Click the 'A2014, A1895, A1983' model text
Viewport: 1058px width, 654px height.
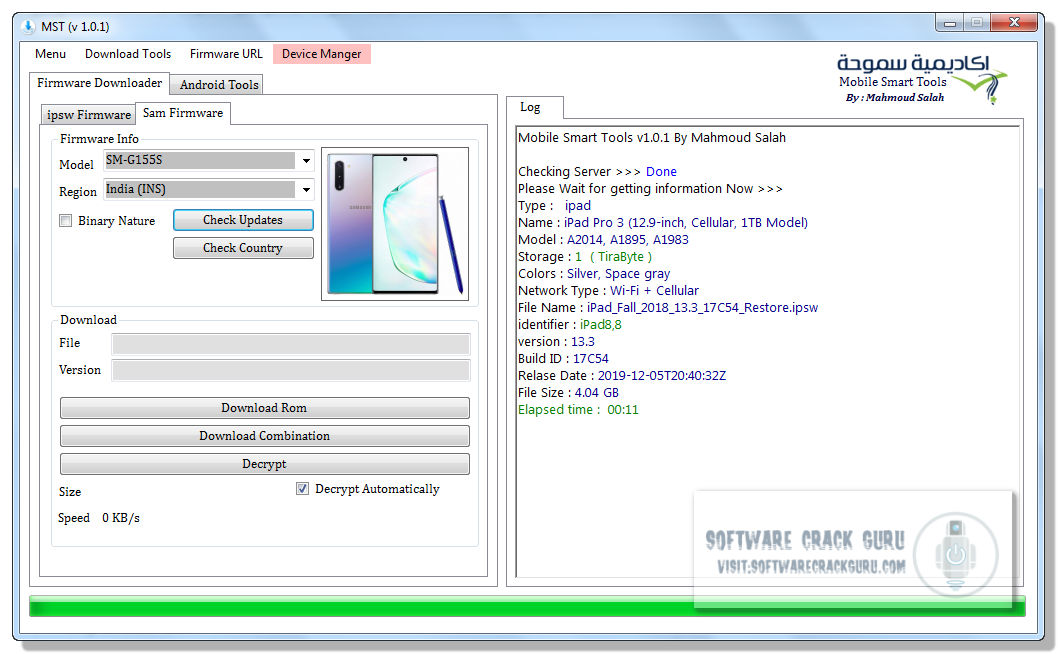coord(628,240)
